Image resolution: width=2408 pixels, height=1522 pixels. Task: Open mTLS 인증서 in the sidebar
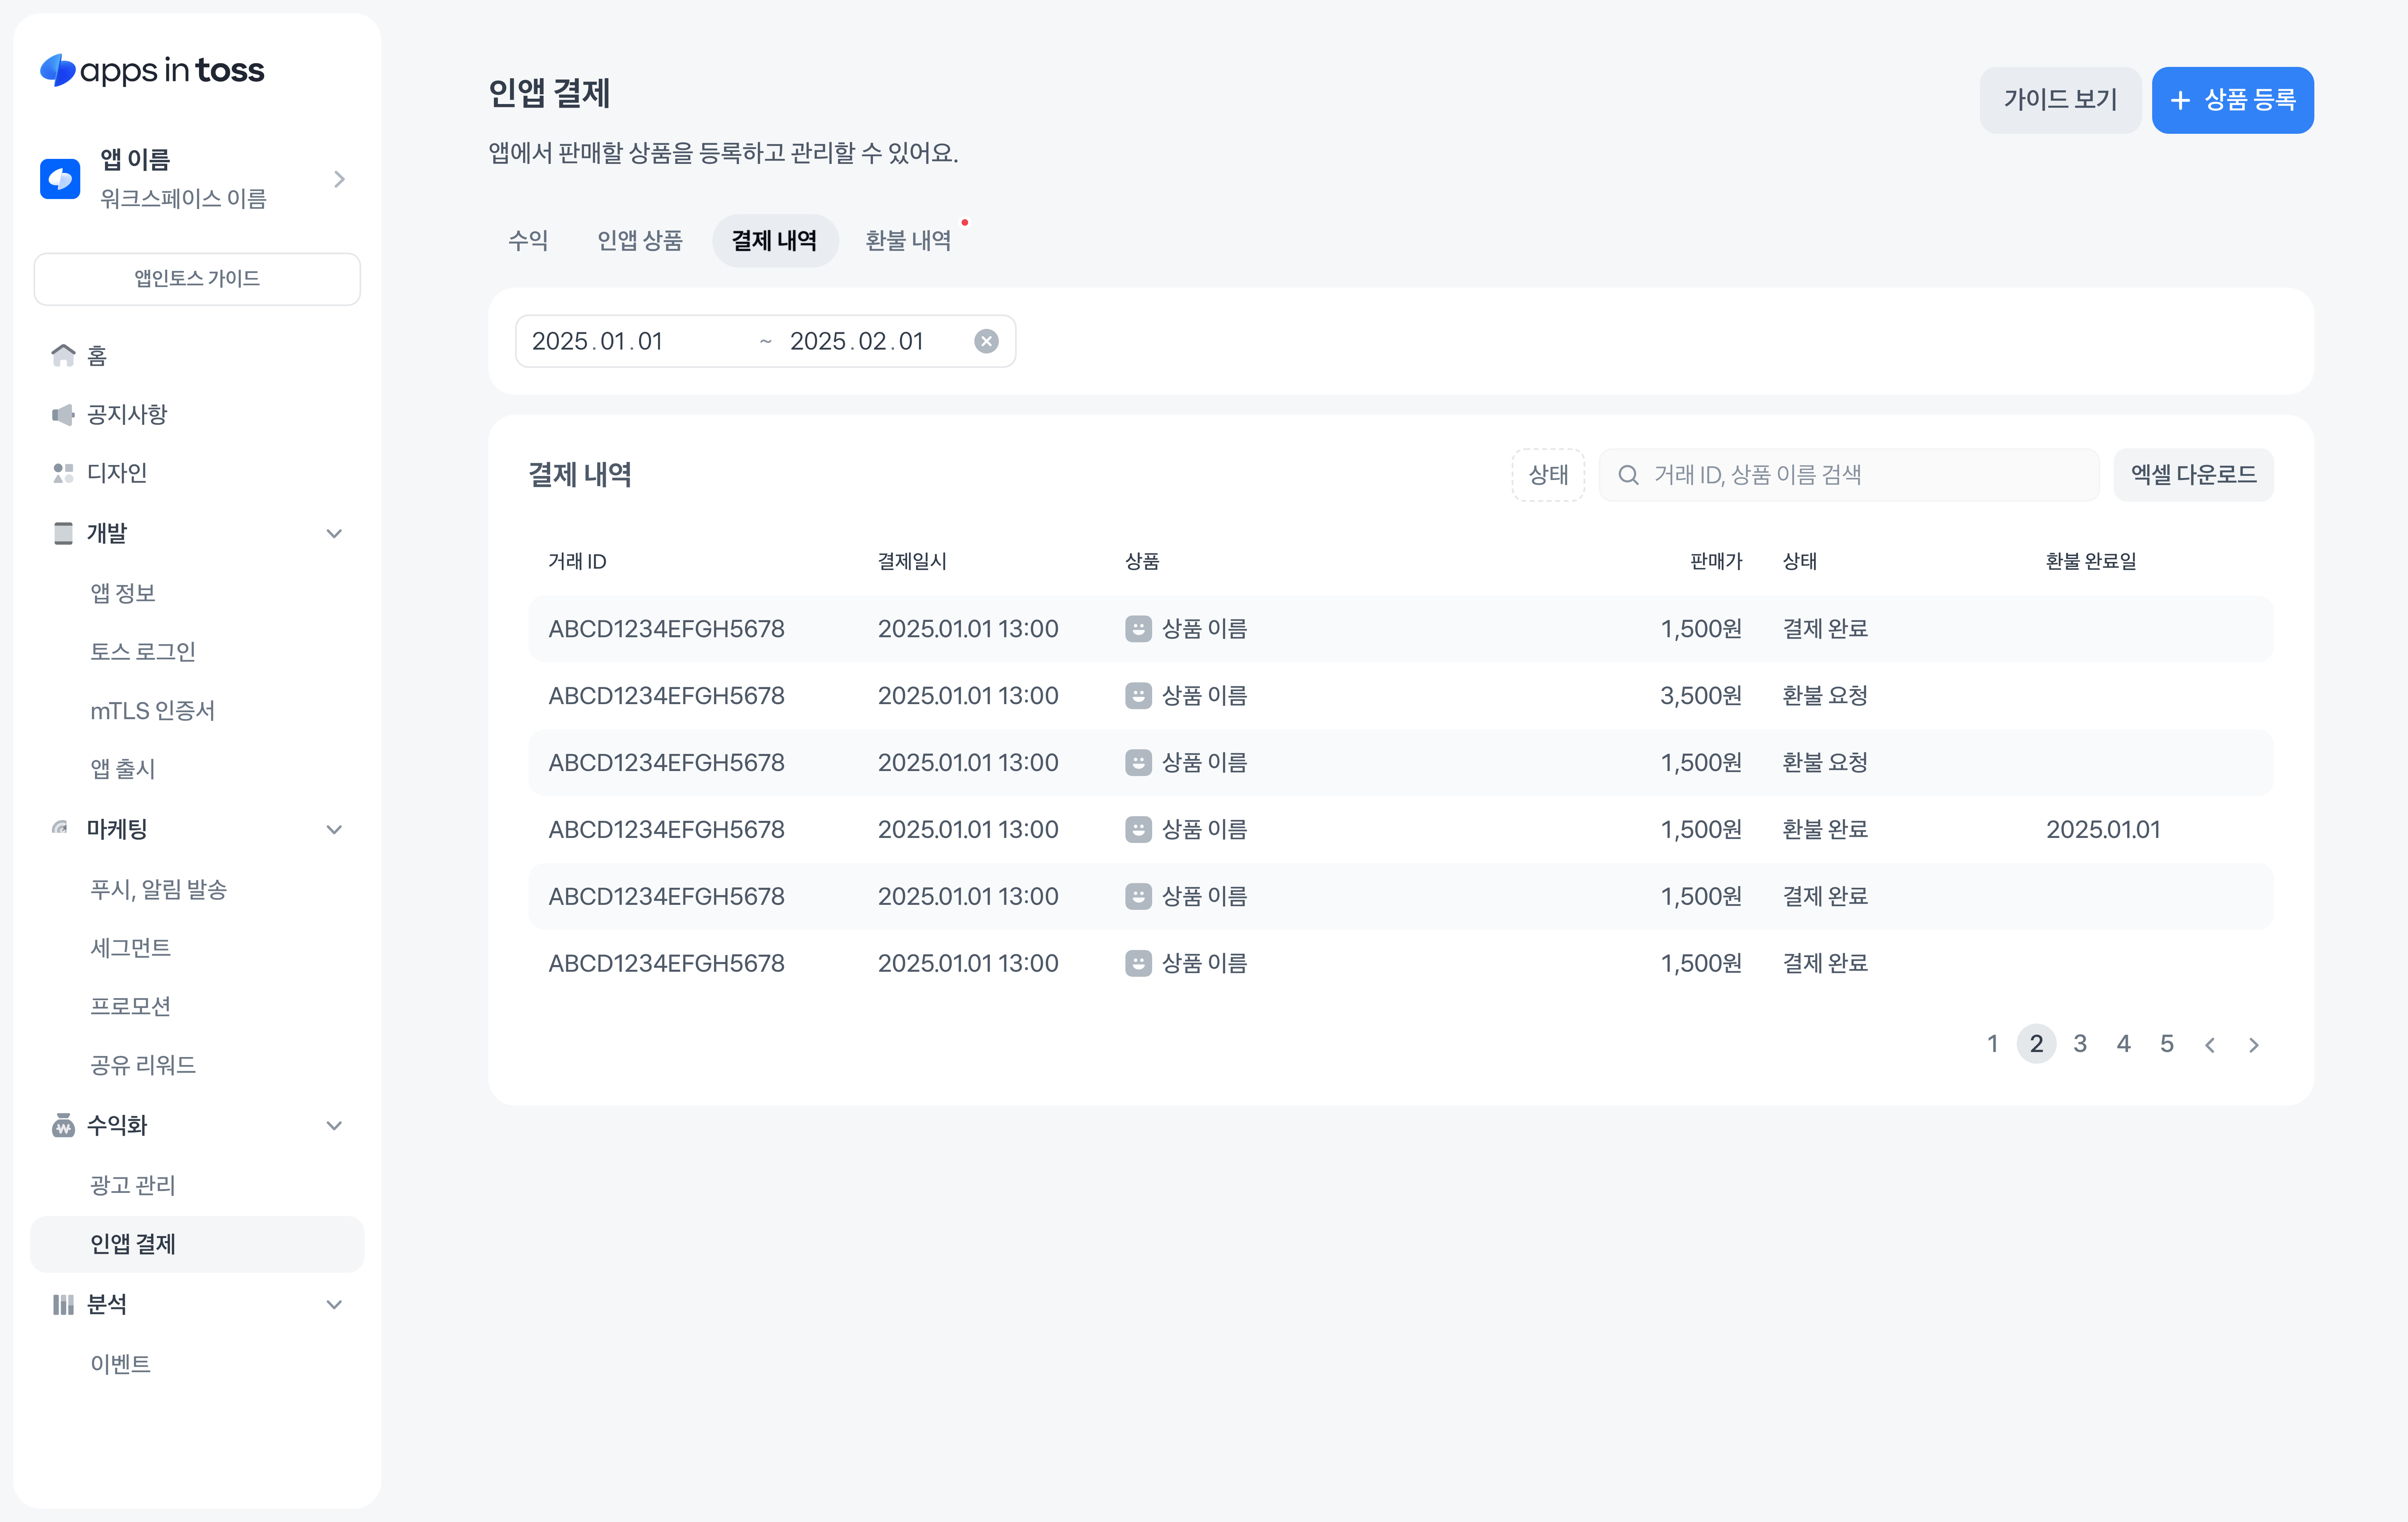pyautogui.click(x=153, y=710)
